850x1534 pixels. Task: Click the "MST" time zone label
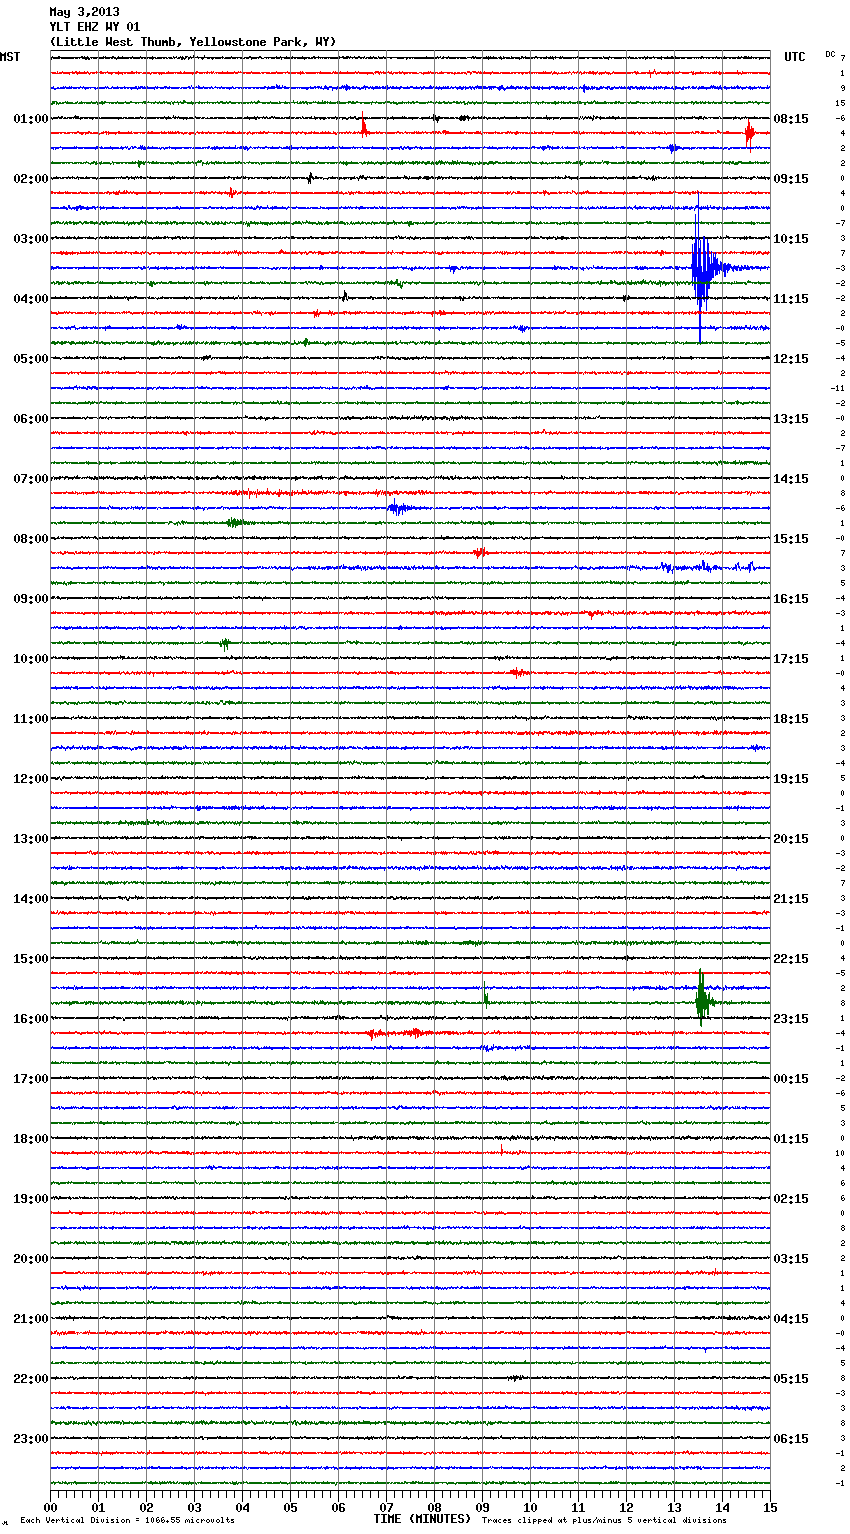(10, 57)
